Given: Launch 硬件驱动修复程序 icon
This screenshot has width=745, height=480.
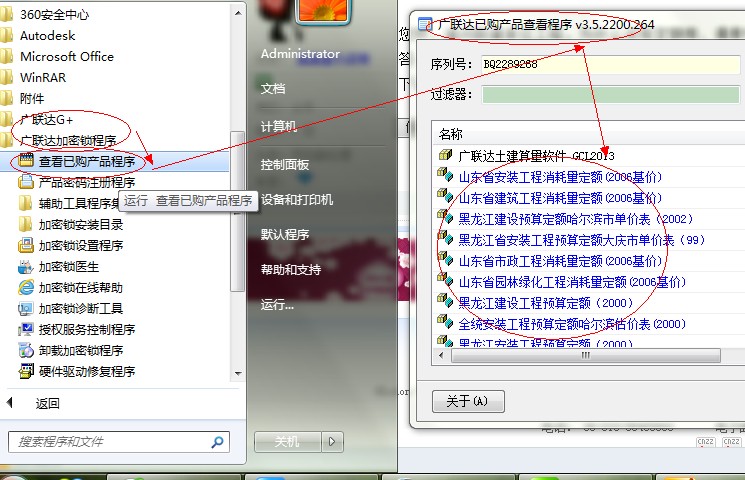Looking at the screenshot, I should tap(26, 371).
